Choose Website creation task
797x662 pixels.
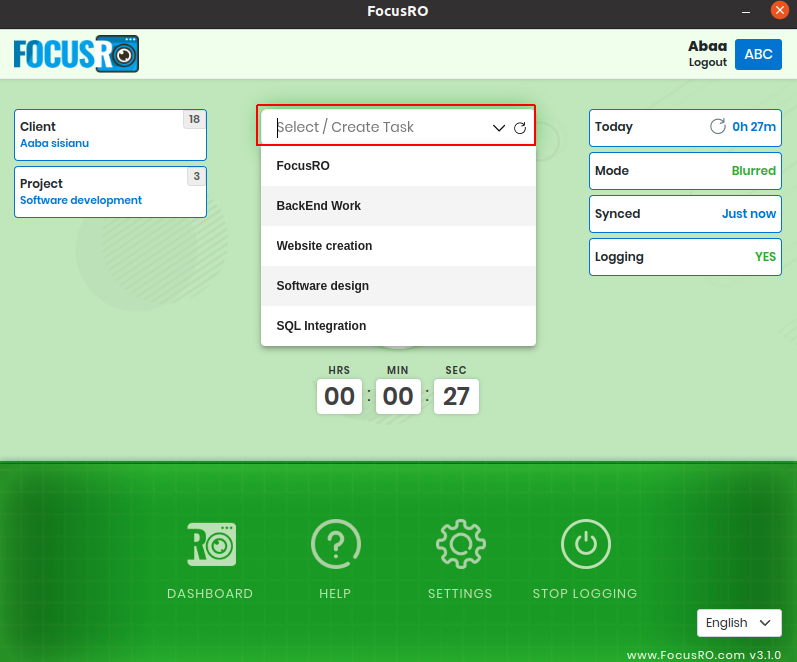[398, 246]
